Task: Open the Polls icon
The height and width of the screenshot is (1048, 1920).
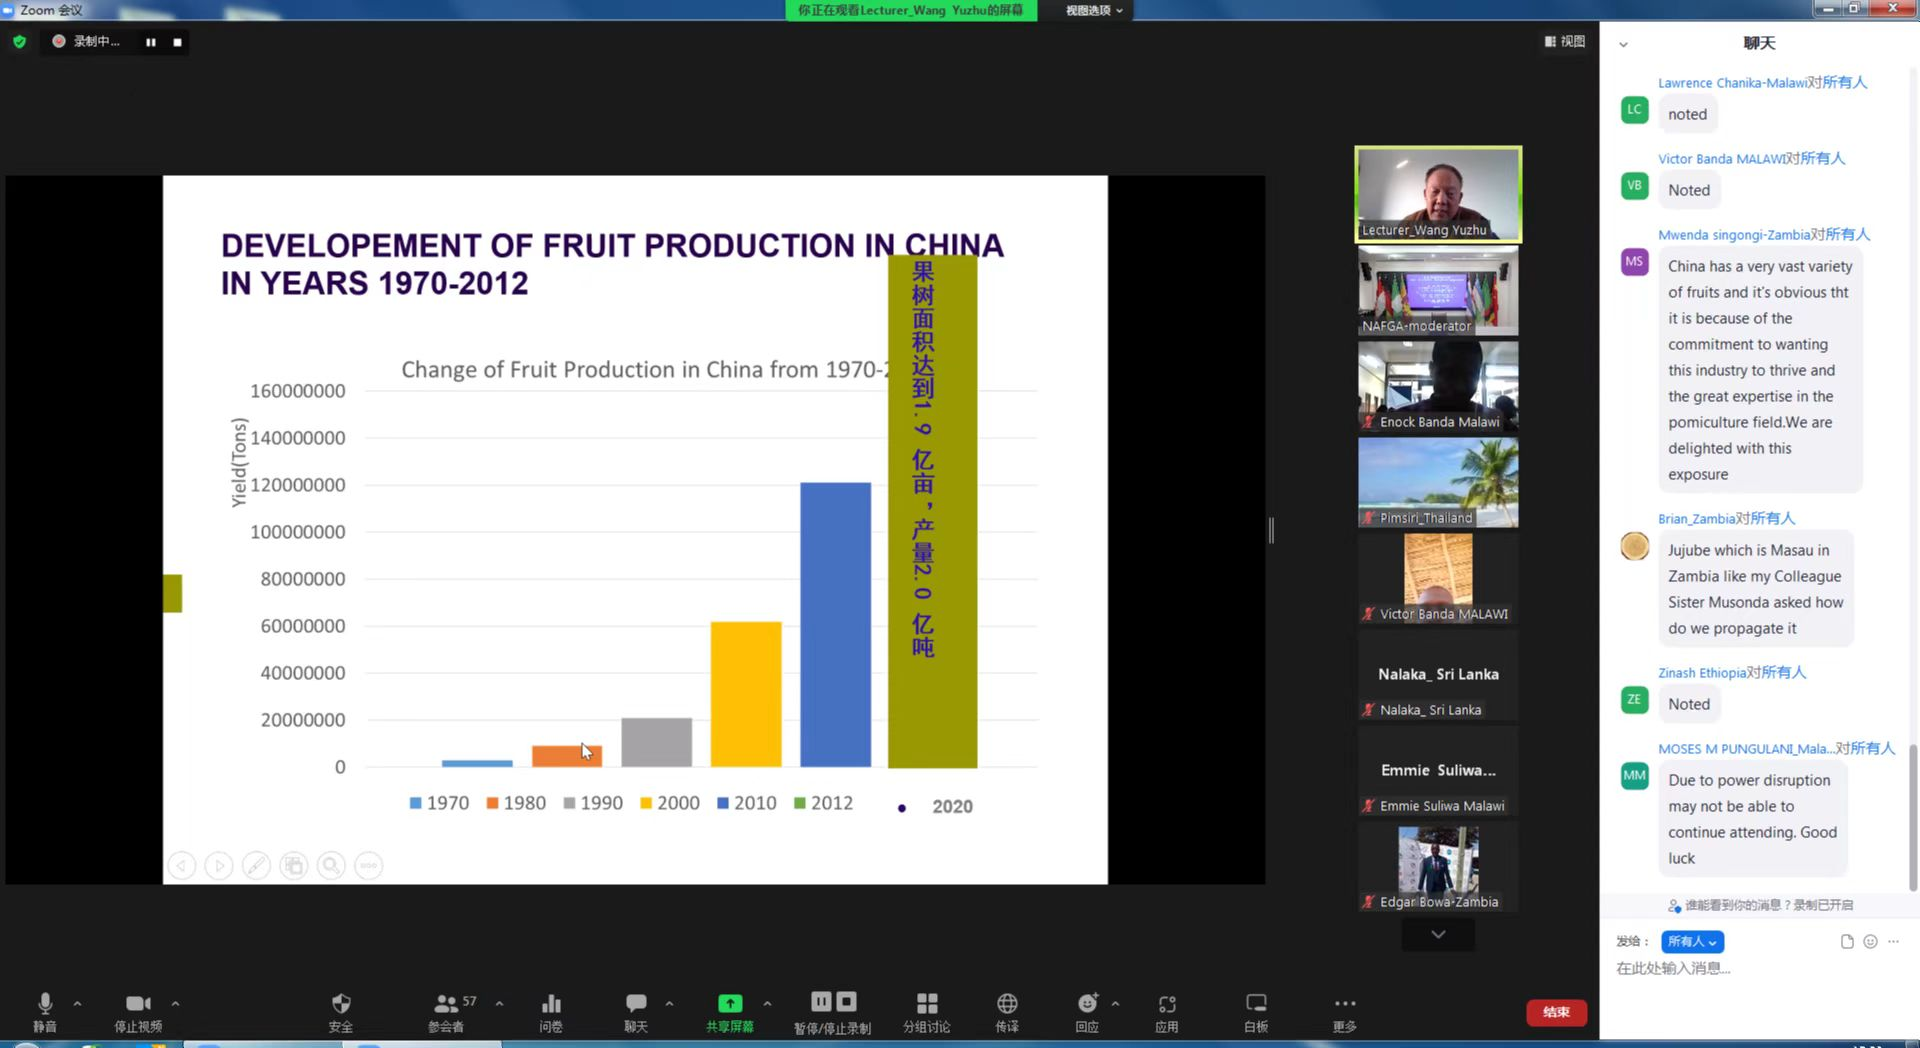Action: [551, 1011]
